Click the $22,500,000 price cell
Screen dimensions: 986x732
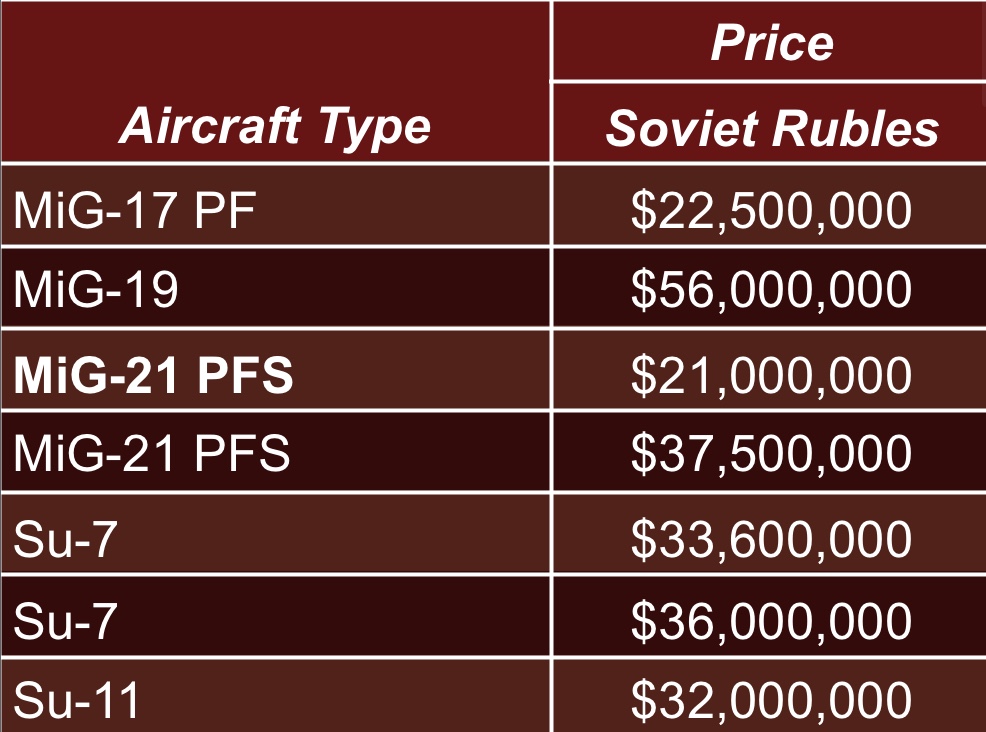point(771,210)
